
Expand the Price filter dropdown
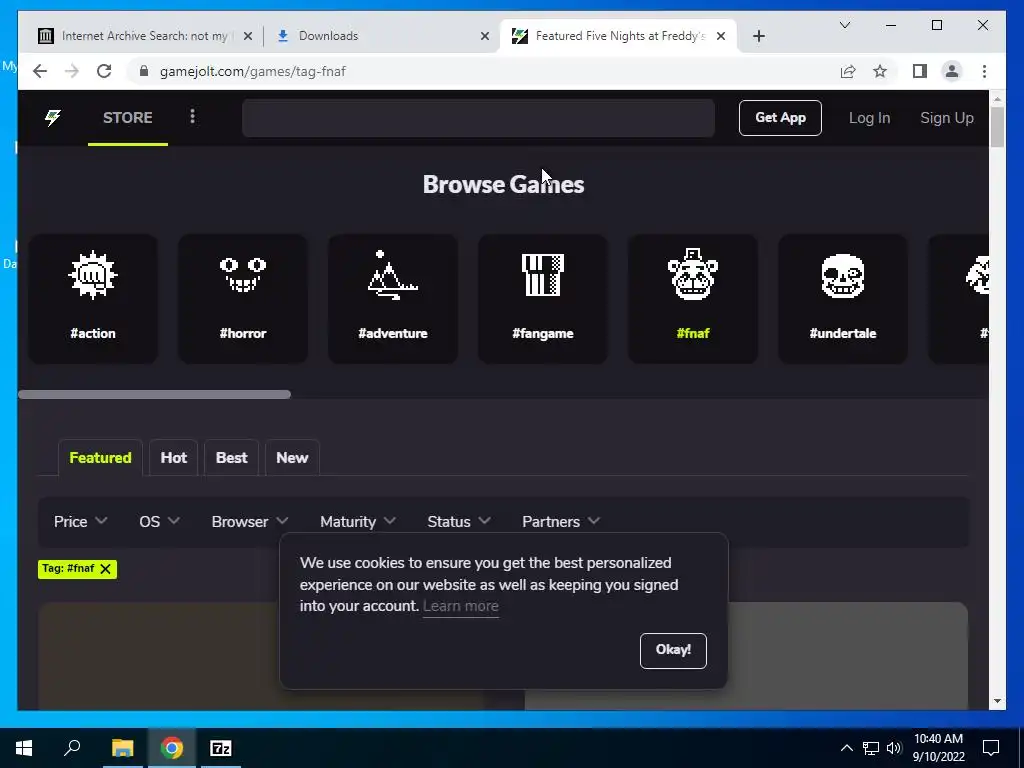[80, 522]
